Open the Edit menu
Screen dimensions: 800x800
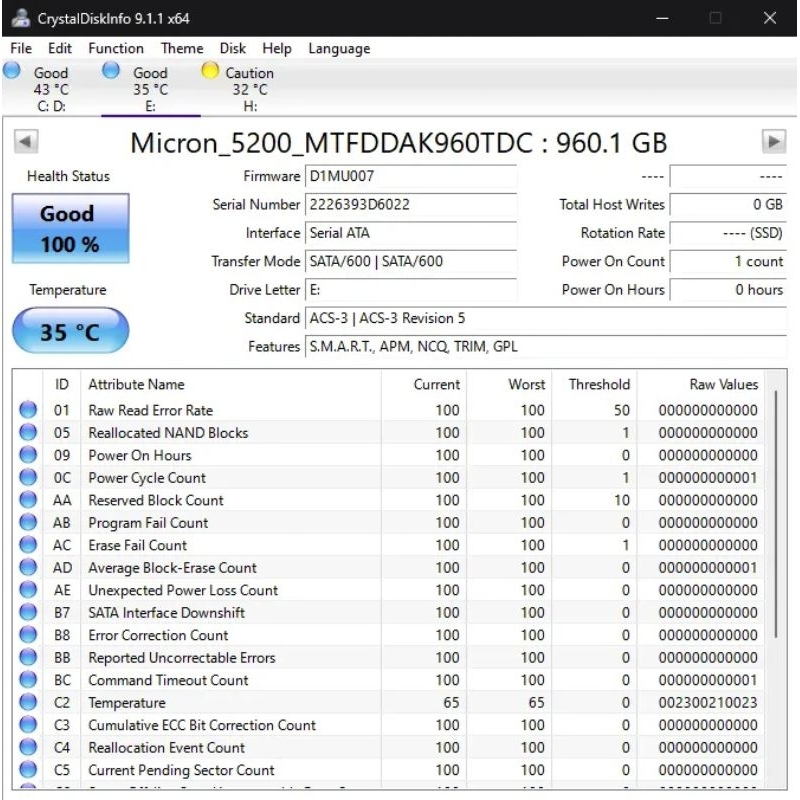coord(60,48)
